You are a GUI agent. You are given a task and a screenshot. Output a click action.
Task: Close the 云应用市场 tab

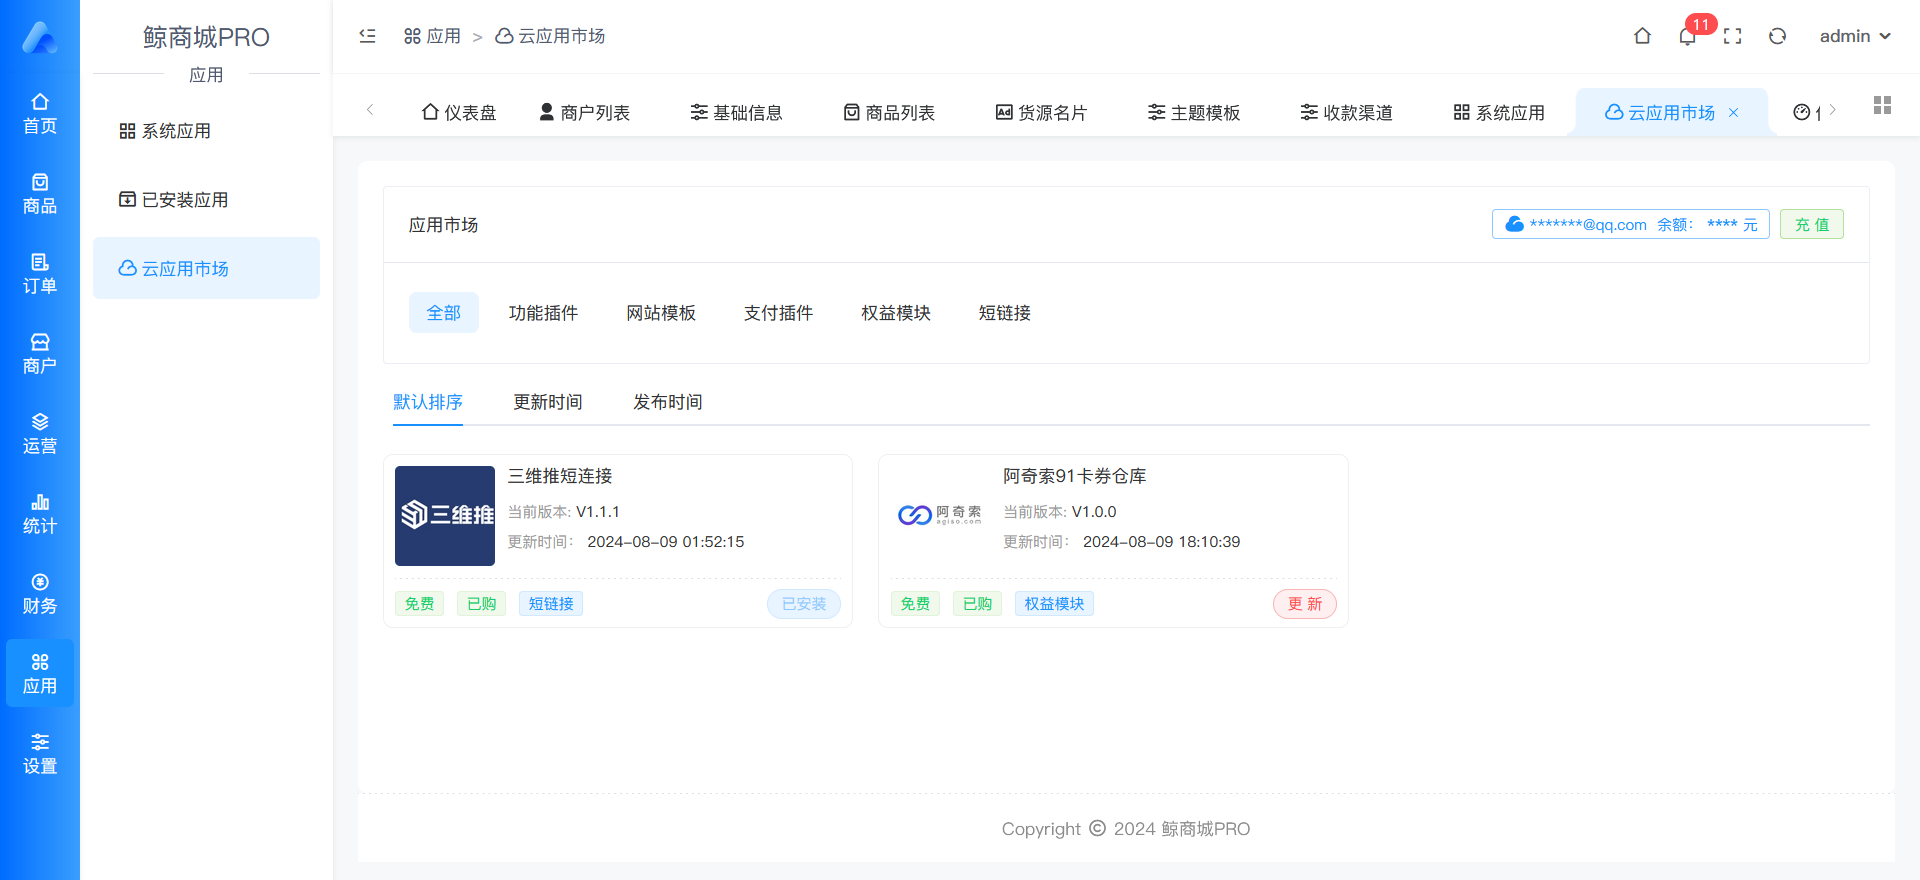[1734, 113]
